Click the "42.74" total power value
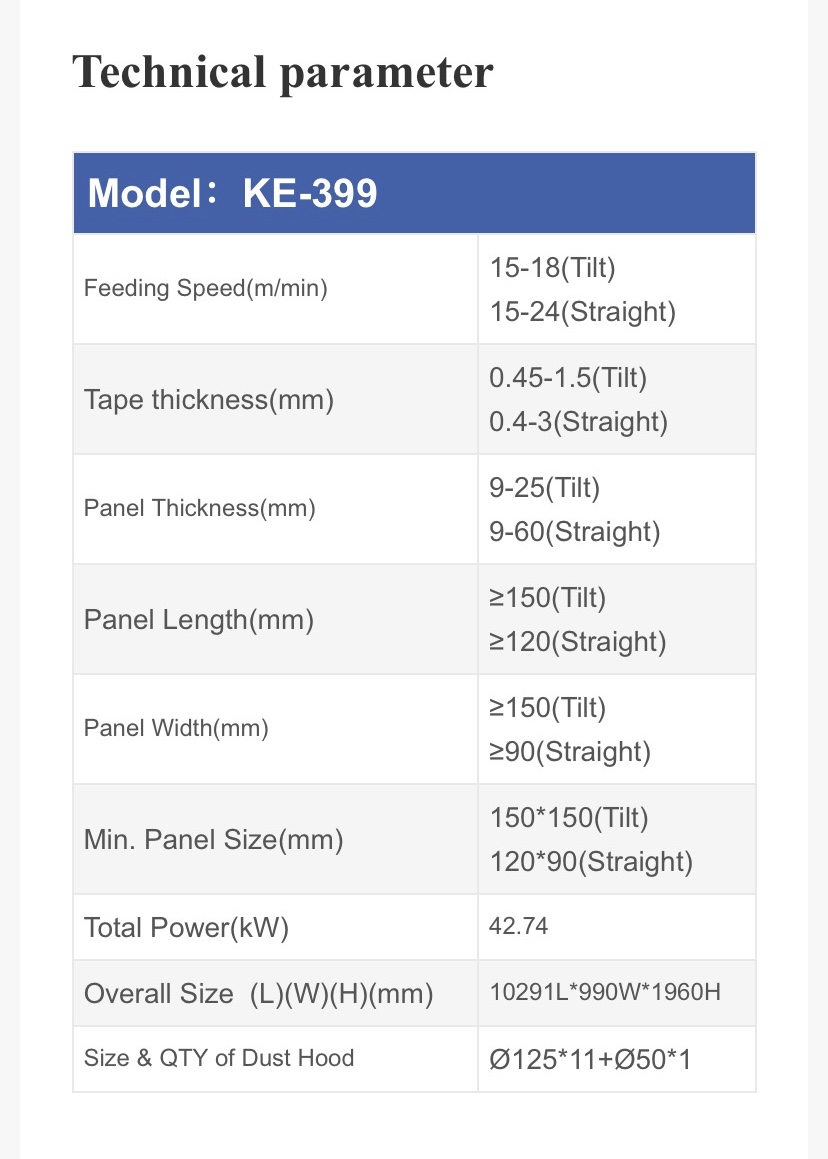This screenshot has width=828, height=1159. point(519,926)
